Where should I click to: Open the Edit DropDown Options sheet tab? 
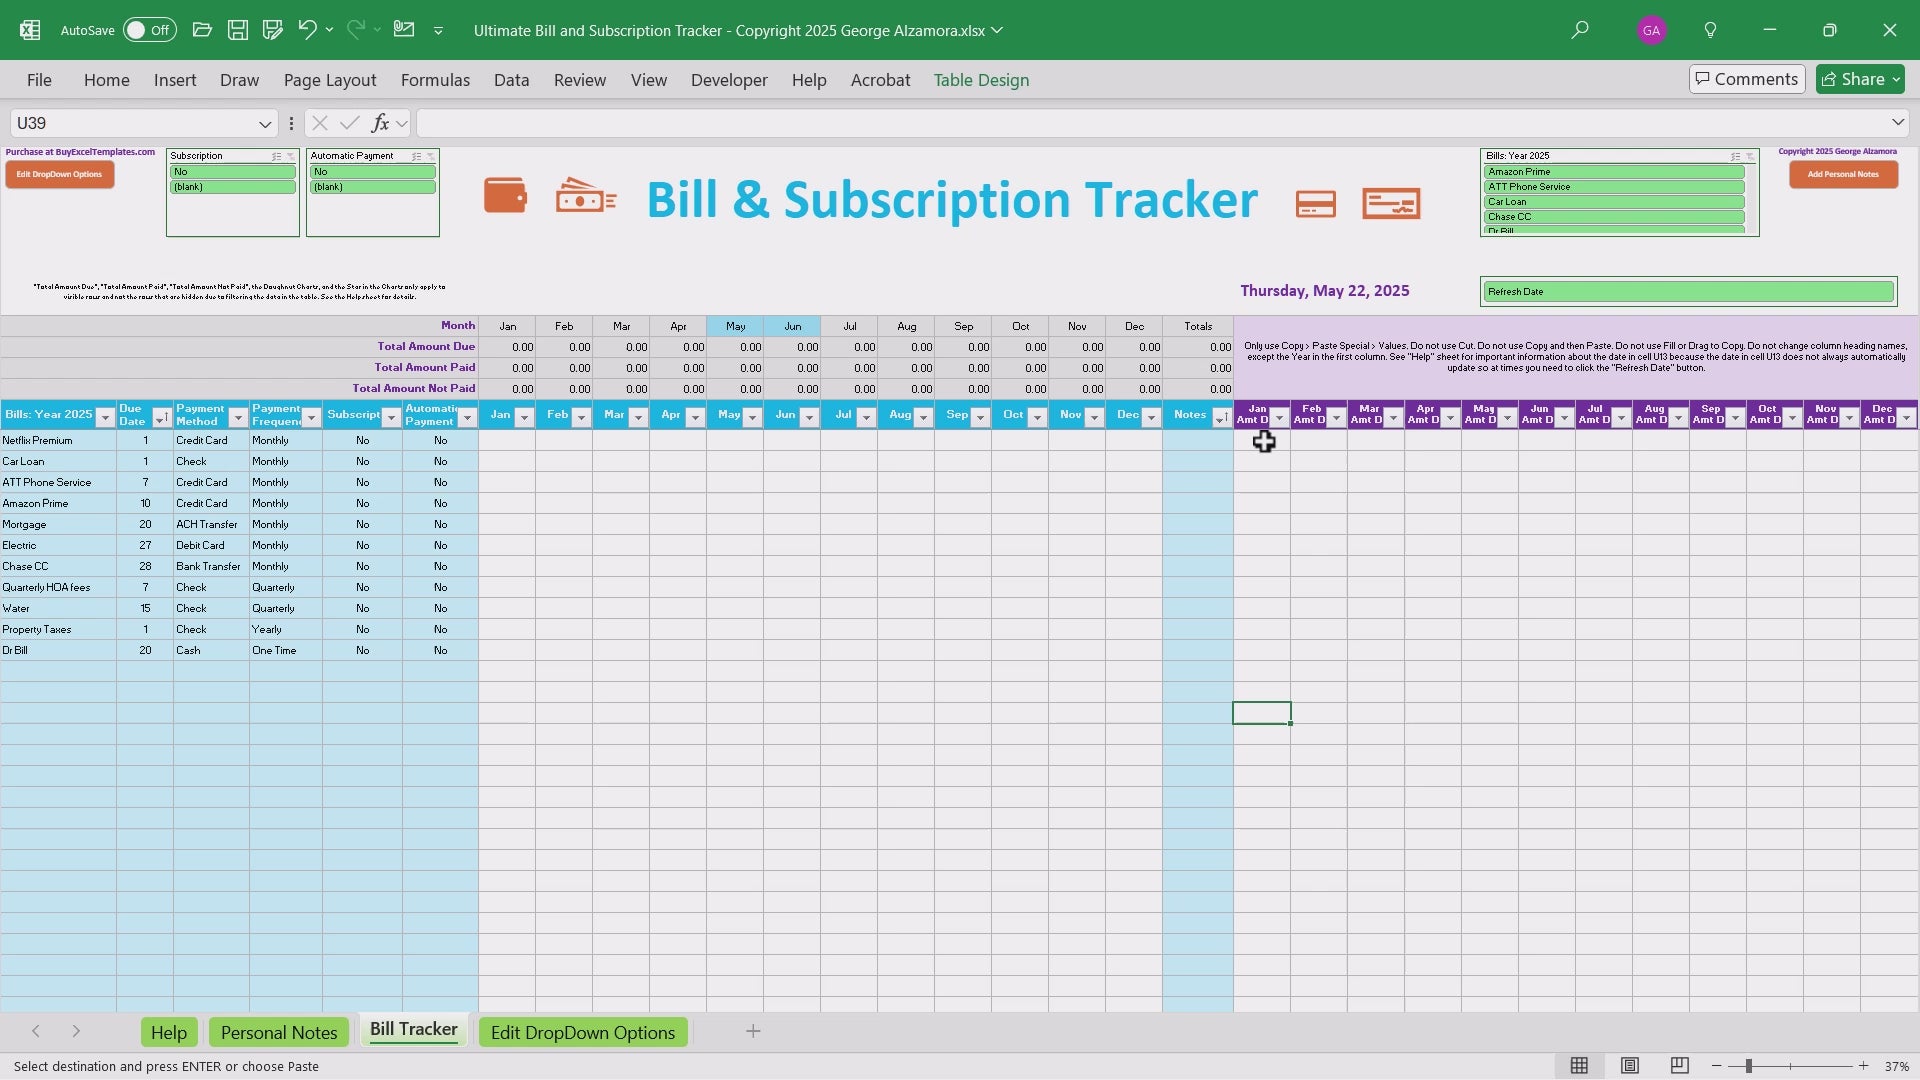point(583,1032)
